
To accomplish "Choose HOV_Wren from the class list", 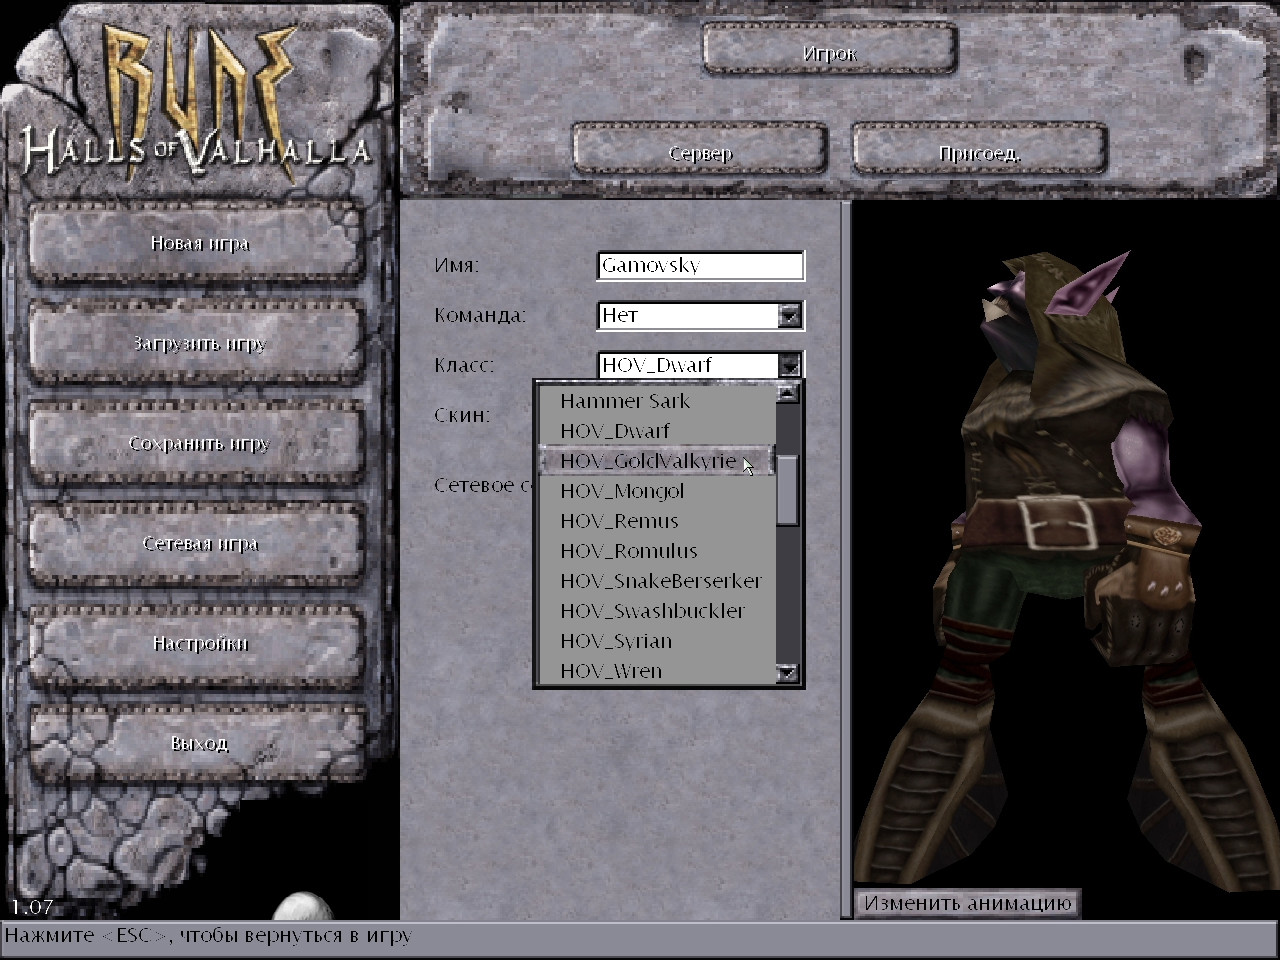I will coord(657,671).
